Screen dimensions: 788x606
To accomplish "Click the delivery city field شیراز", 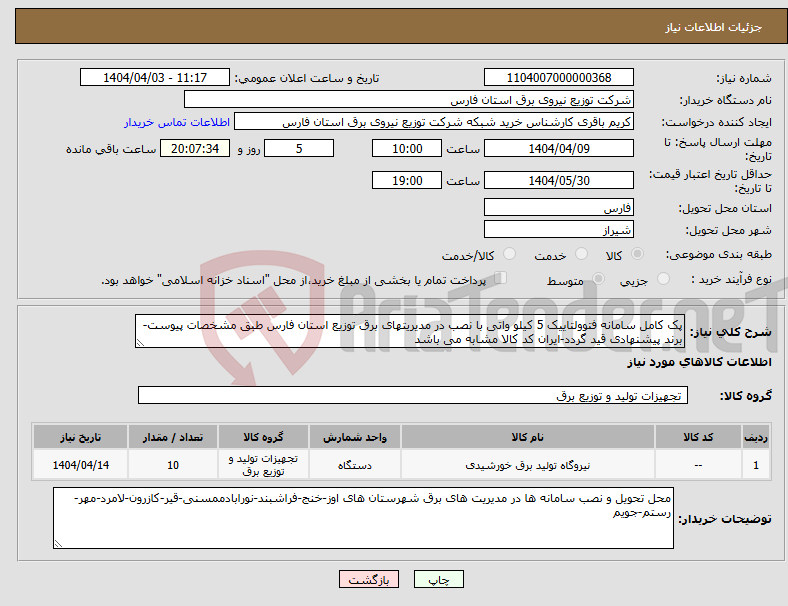I will (x=558, y=229).
